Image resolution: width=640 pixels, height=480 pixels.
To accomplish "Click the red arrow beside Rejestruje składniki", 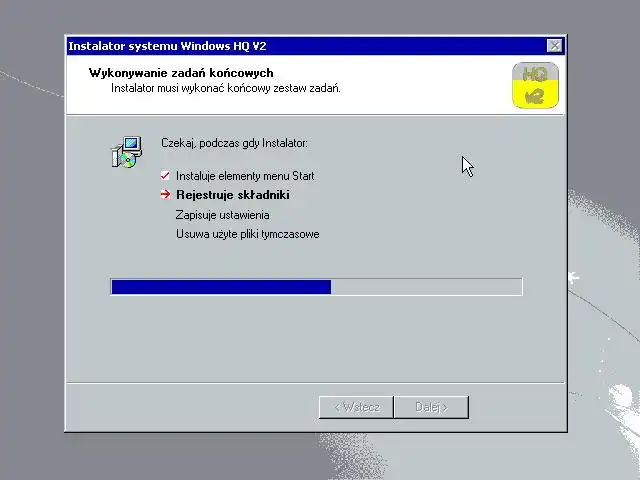I will tap(165, 194).
